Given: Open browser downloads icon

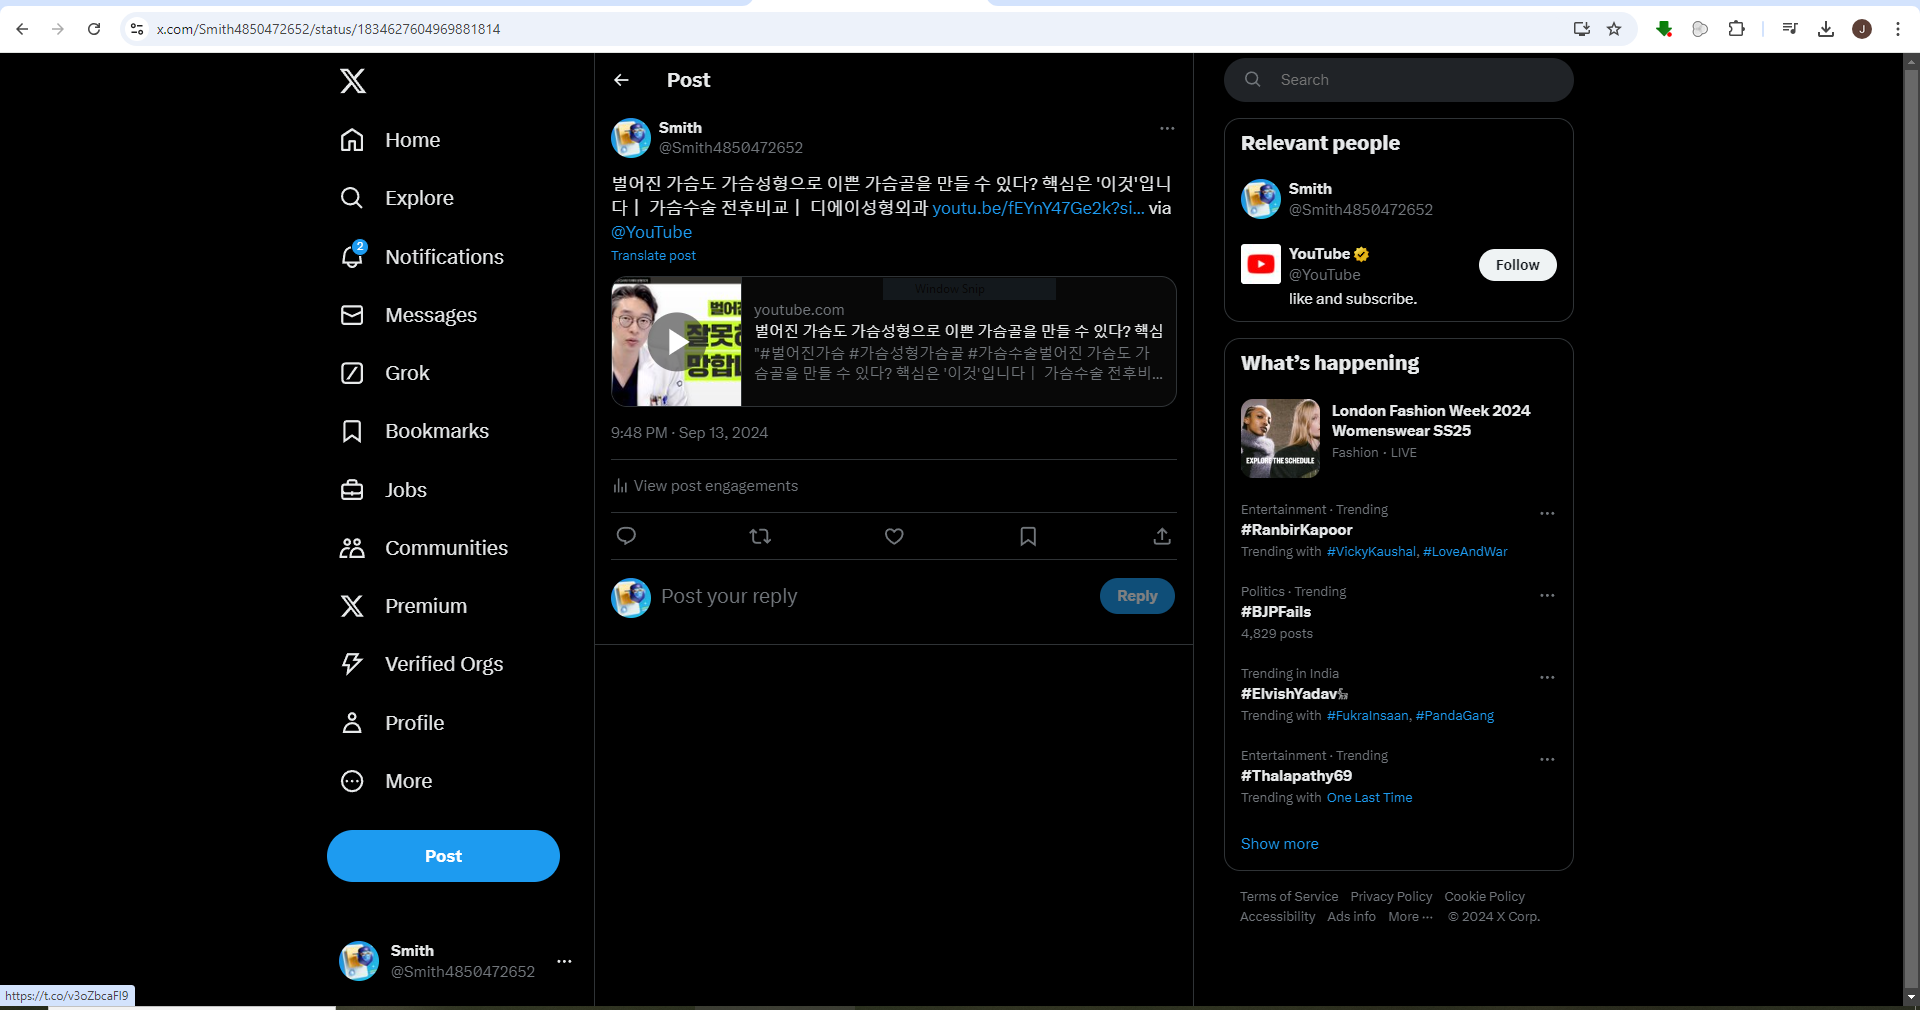Looking at the screenshot, I should 1826,29.
